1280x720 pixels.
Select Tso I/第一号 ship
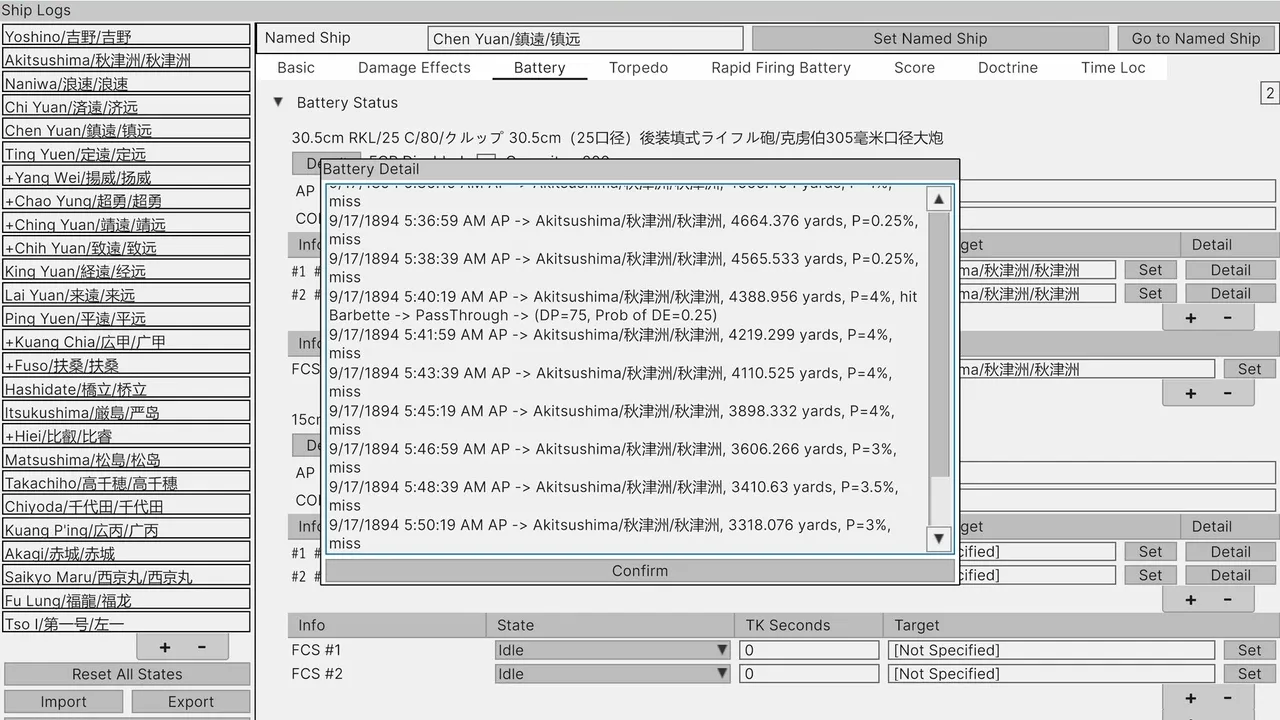point(126,624)
